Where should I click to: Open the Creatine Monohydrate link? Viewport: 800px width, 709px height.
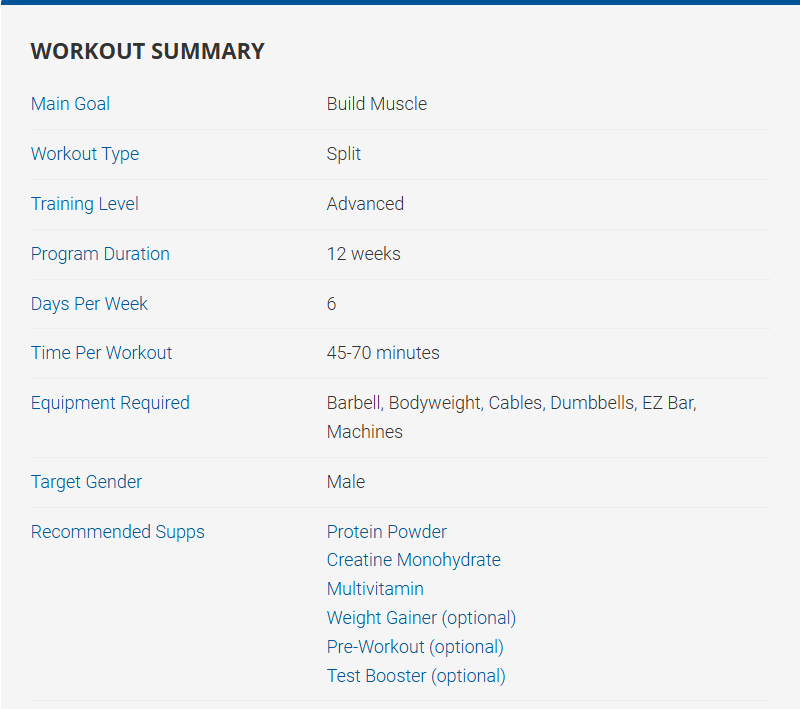[413, 560]
